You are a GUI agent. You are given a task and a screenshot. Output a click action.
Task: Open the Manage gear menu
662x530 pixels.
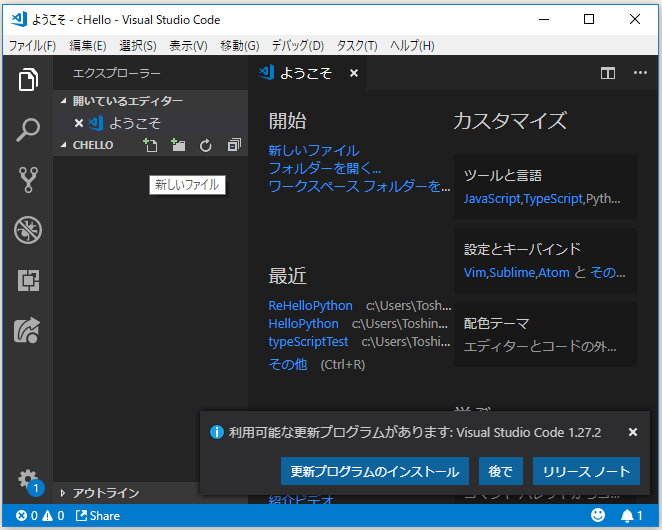(x=29, y=481)
